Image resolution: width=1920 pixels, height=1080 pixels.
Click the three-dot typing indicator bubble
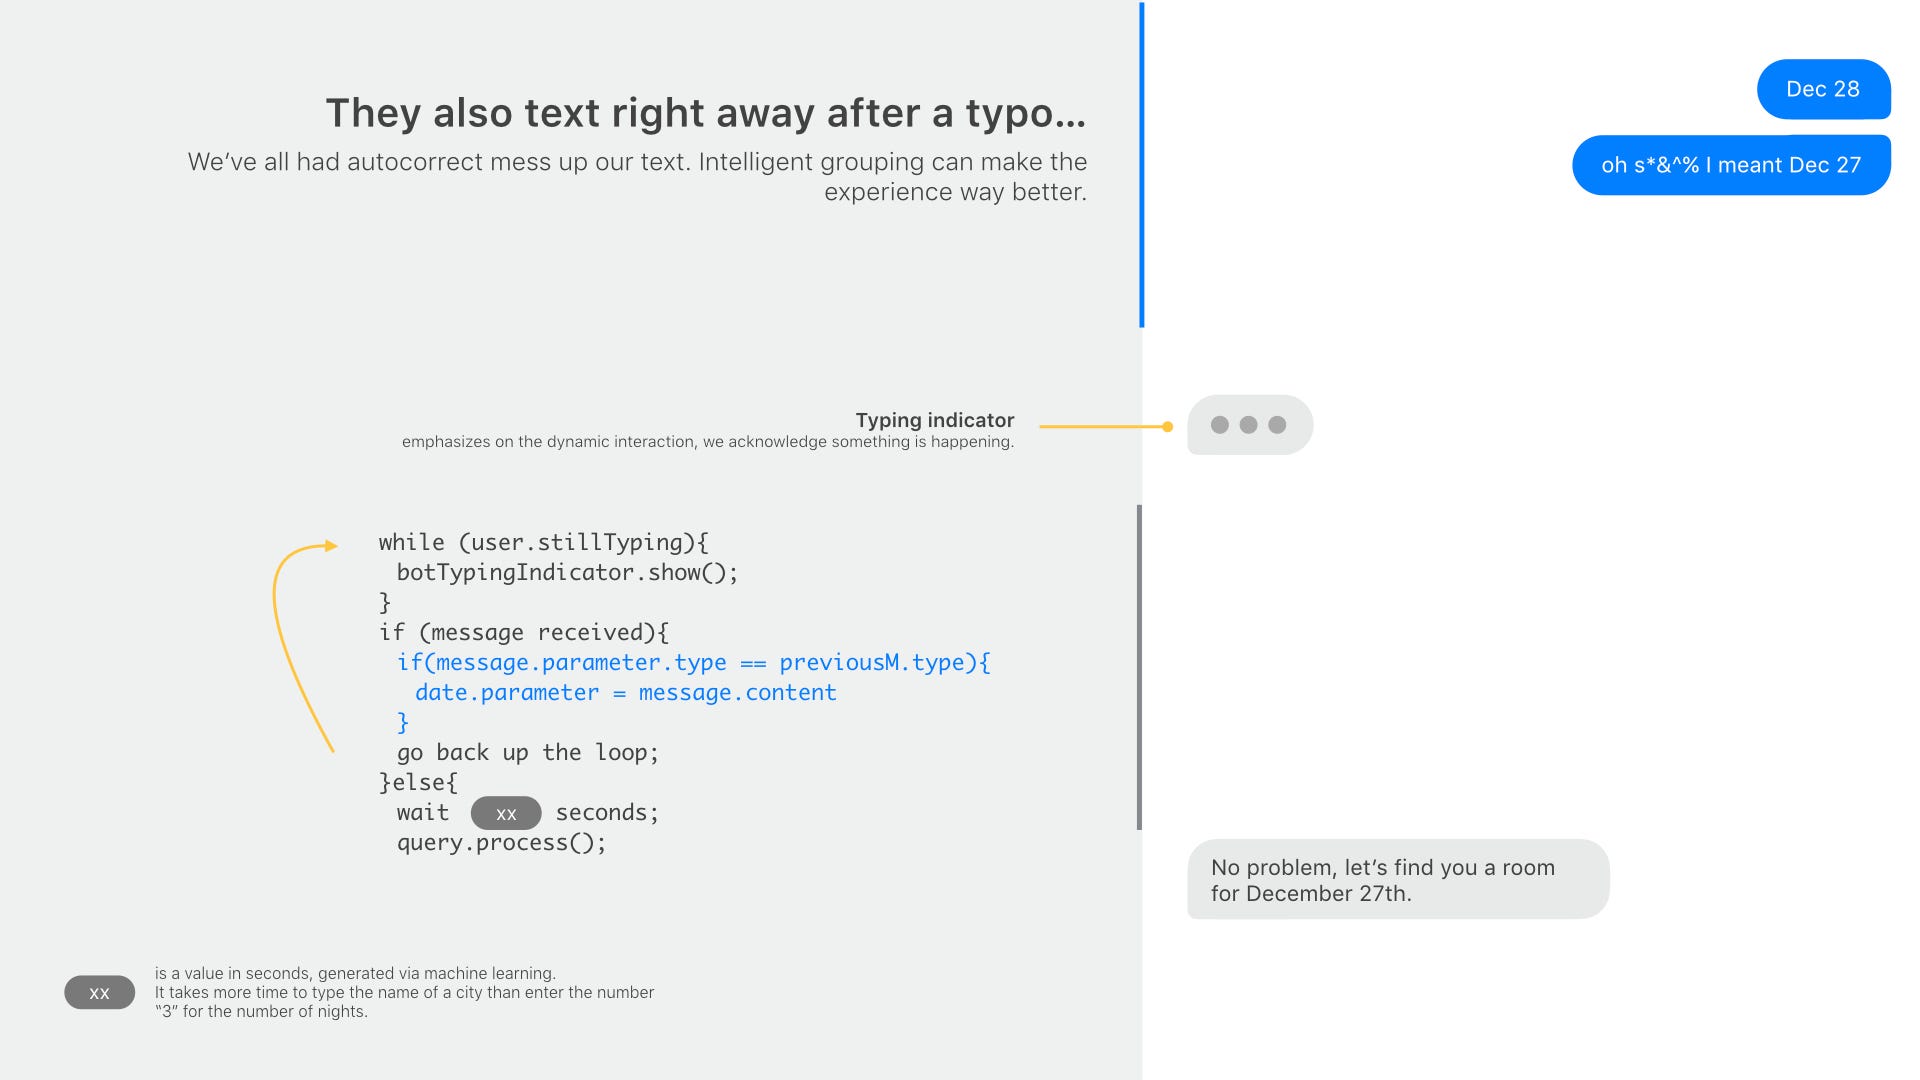[x=1249, y=425]
